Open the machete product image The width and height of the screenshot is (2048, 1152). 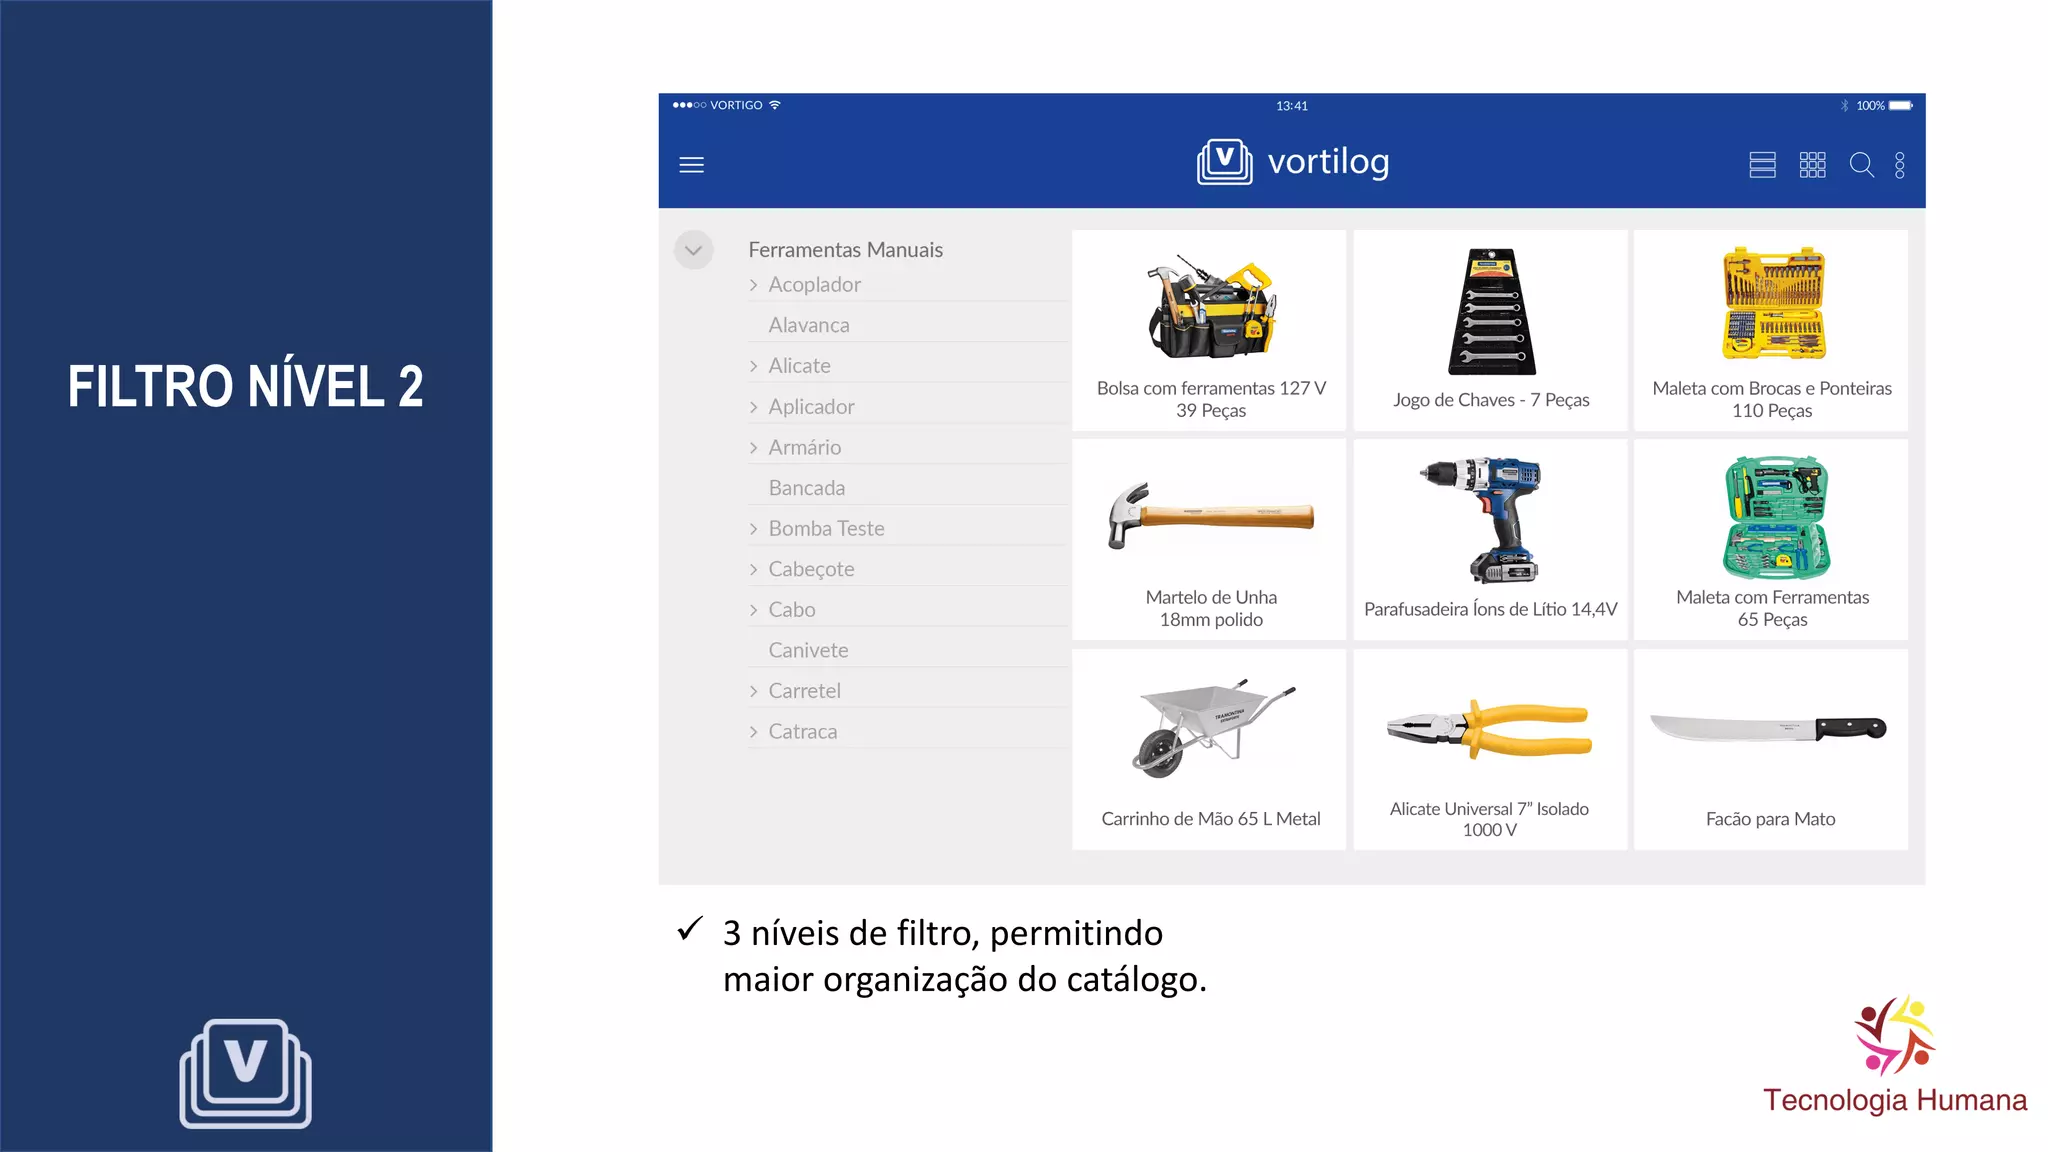coord(1768,728)
